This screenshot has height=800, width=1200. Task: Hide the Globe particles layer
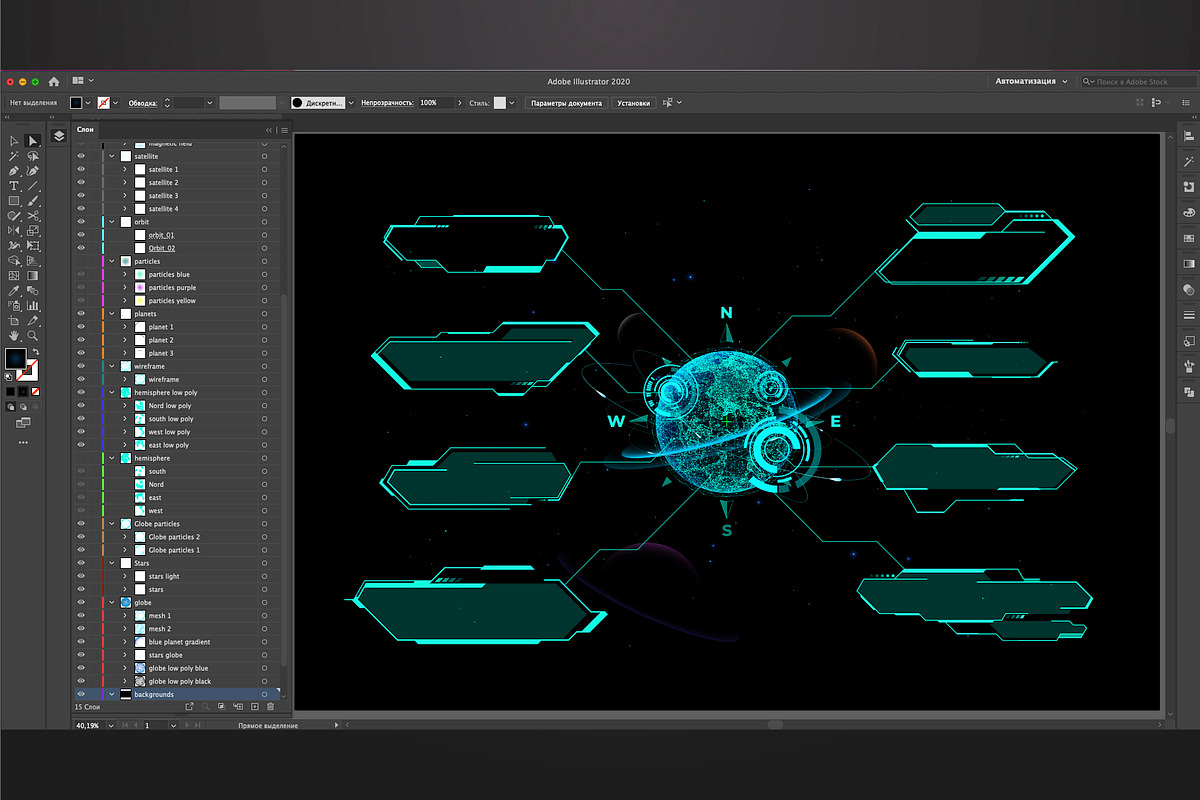click(x=81, y=524)
